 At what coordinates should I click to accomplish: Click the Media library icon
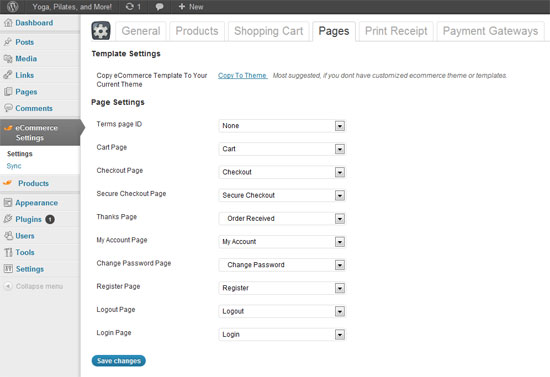click(8, 59)
